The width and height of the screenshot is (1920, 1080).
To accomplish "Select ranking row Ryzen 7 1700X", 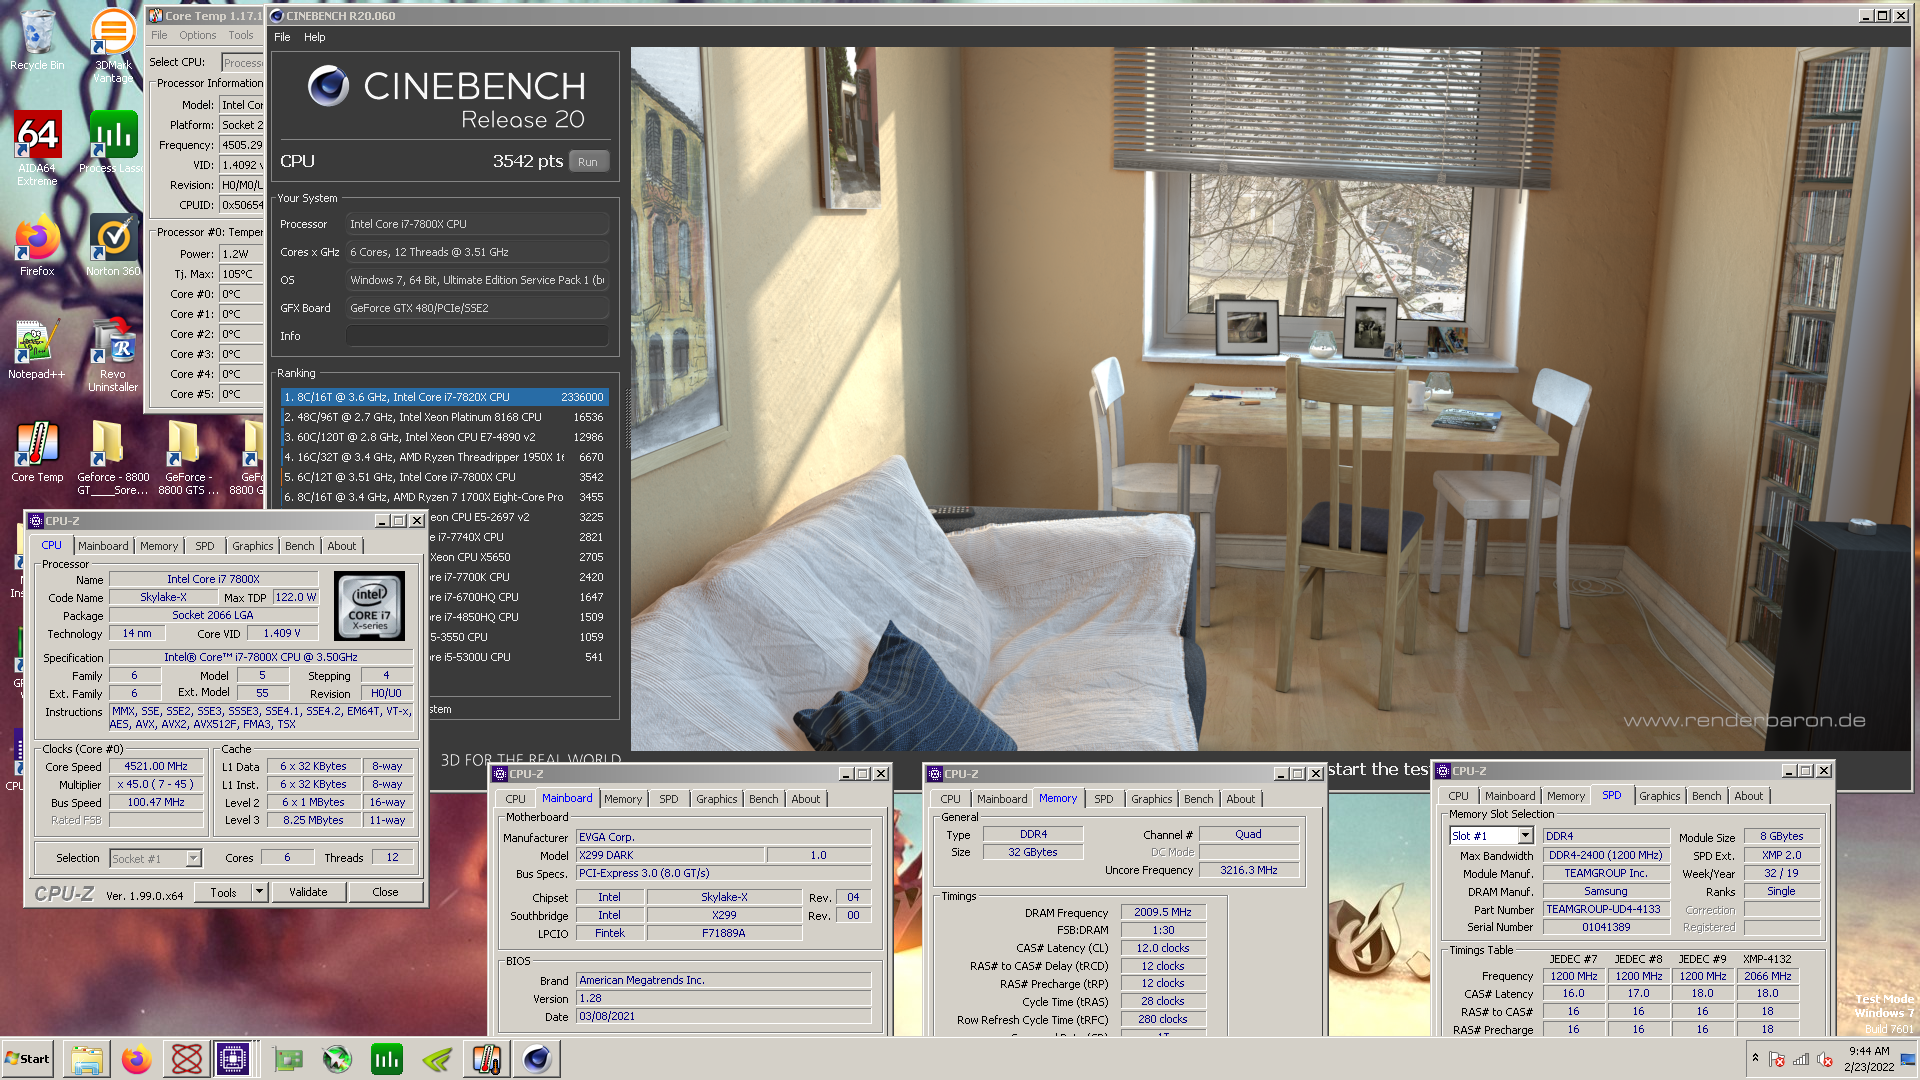I will coord(444,497).
